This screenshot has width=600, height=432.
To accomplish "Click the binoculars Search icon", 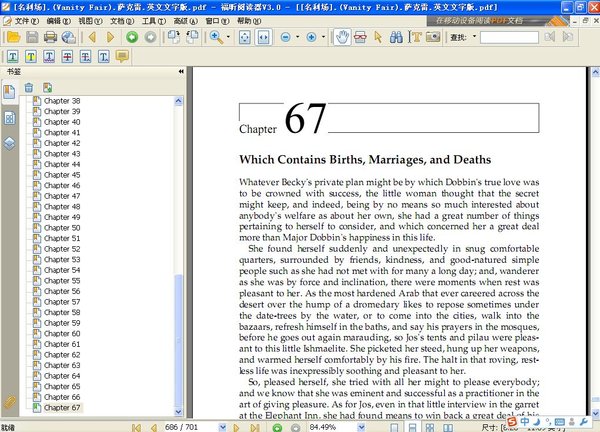I will [x=396, y=37].
